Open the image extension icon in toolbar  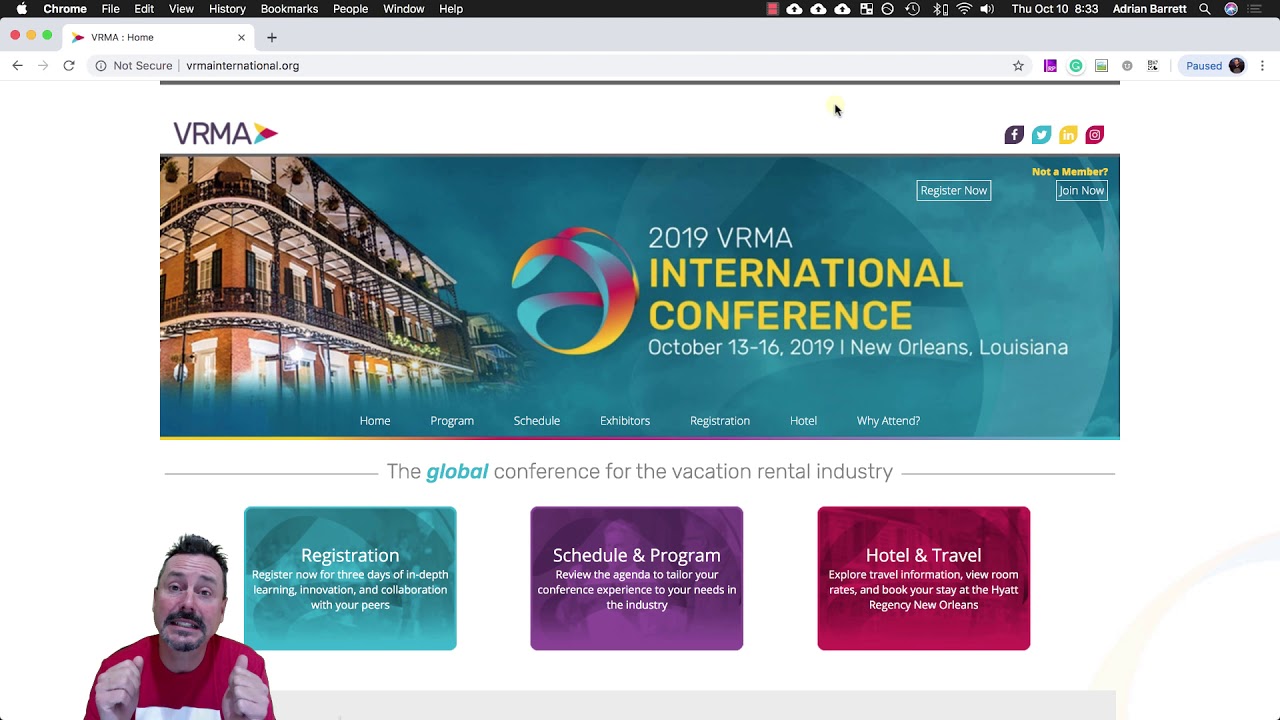click(x=1101, y=66)
